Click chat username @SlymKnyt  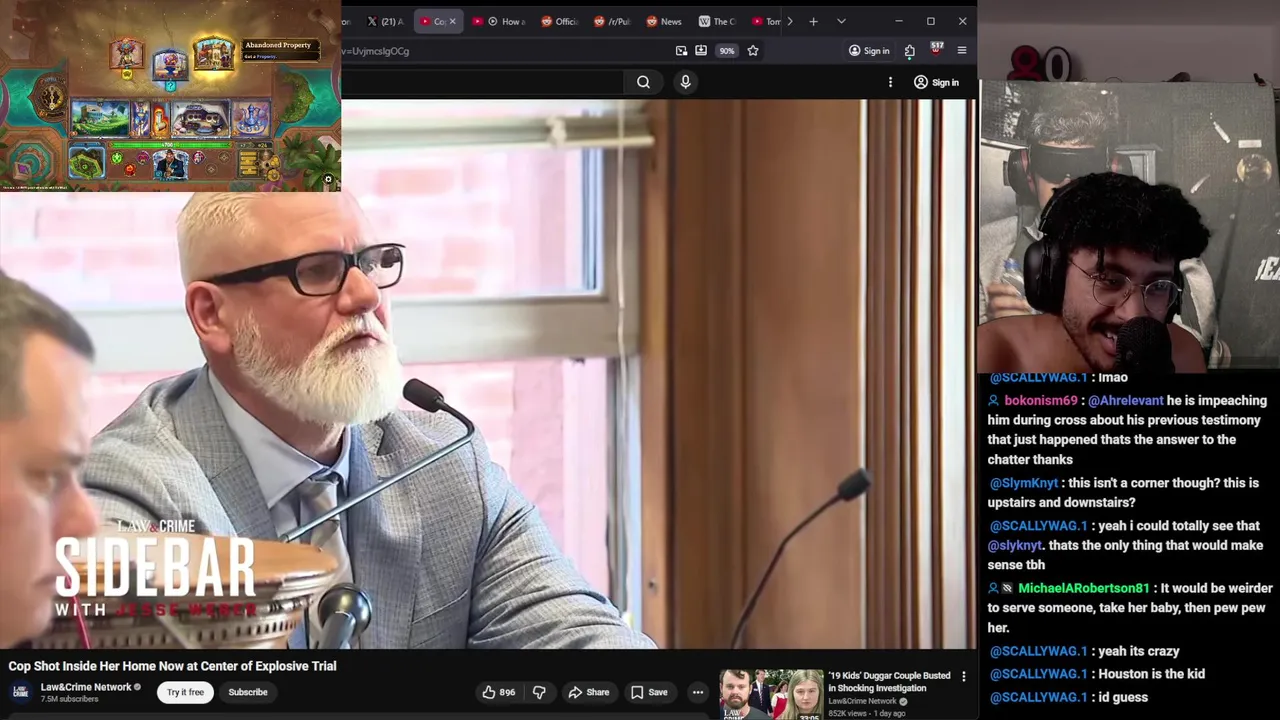point(1023,483)
